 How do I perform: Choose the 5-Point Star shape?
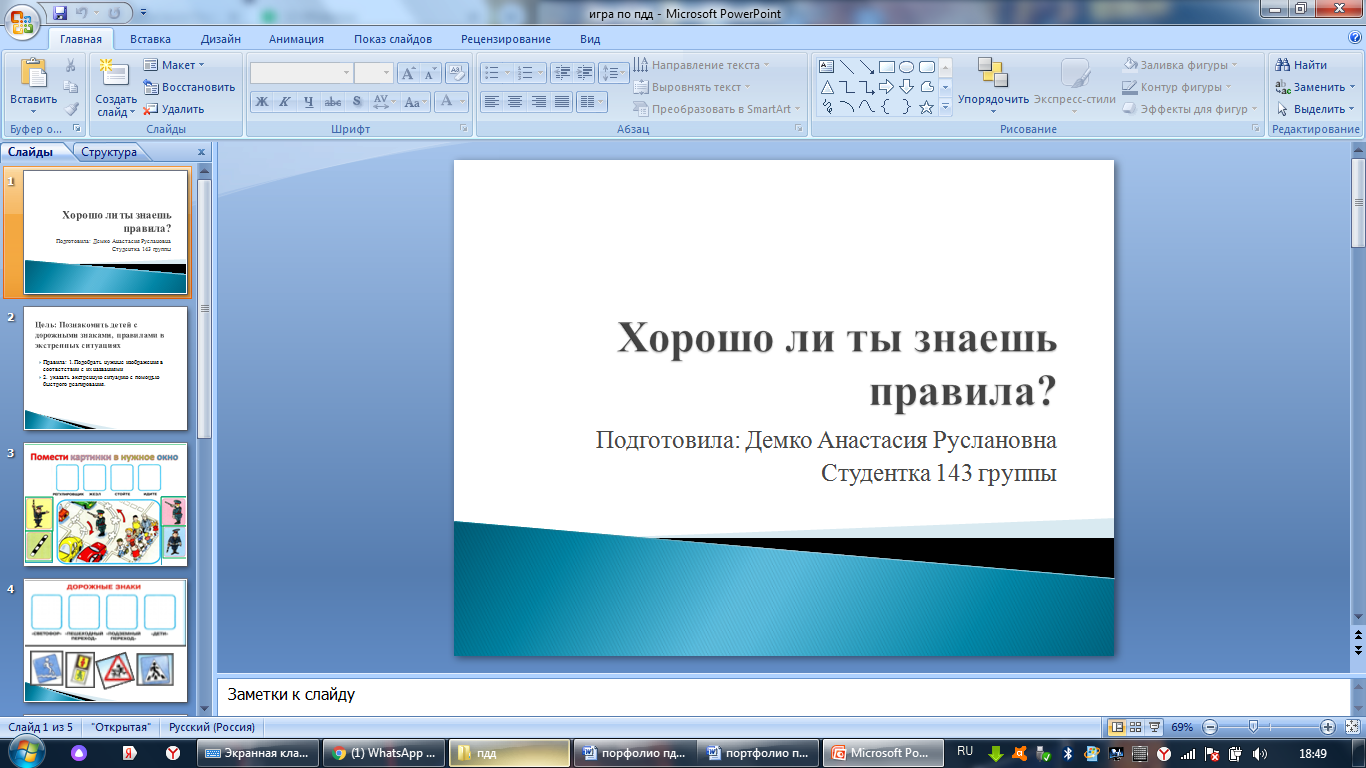point(926,107)
